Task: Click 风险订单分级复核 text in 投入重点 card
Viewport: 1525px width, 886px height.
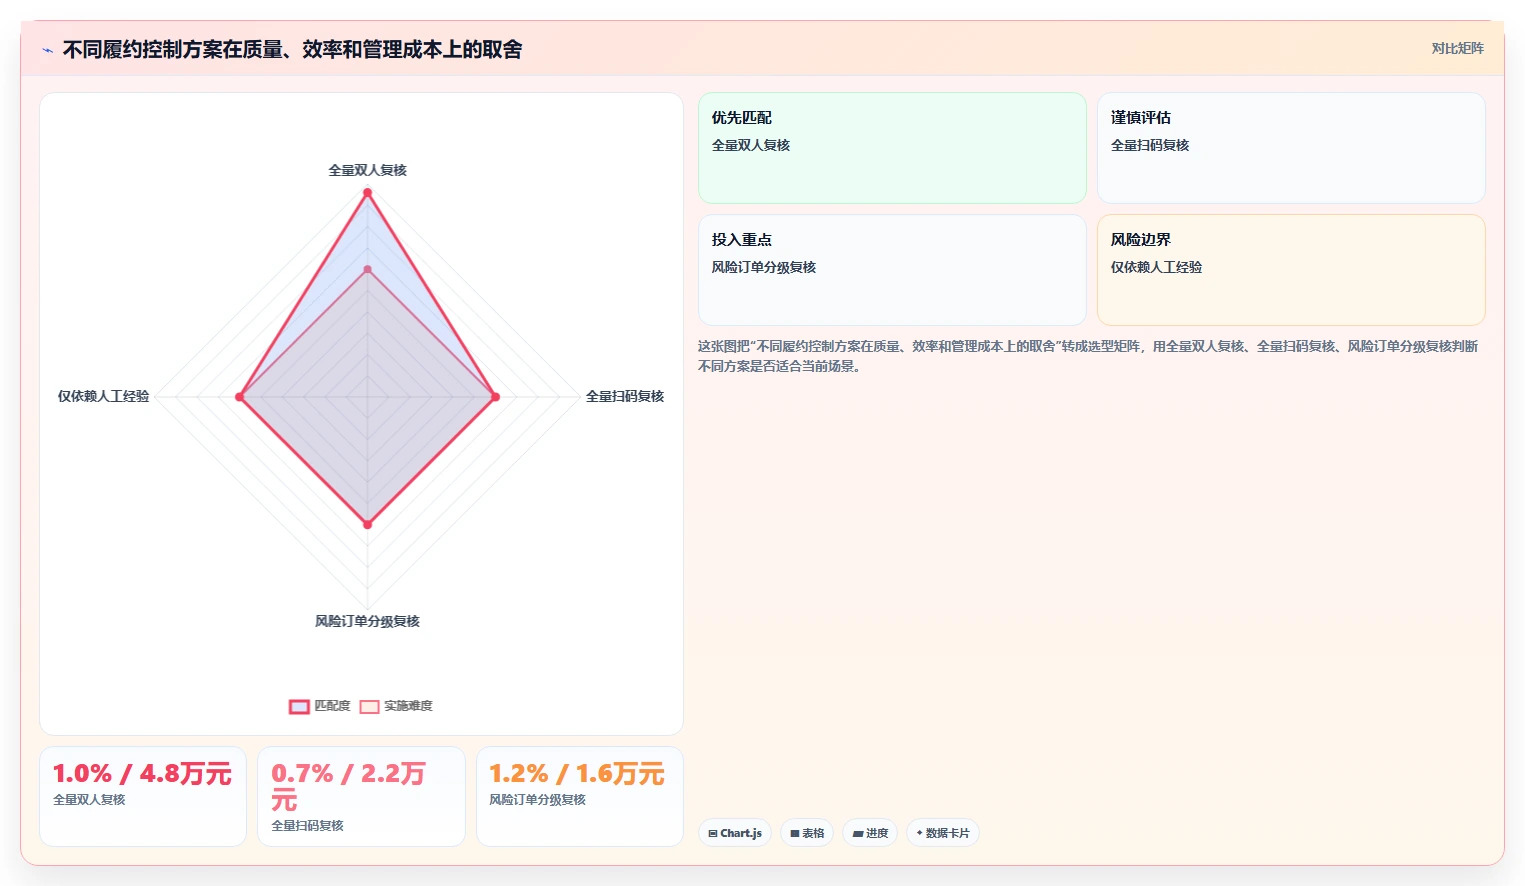Action: (764, 267)
